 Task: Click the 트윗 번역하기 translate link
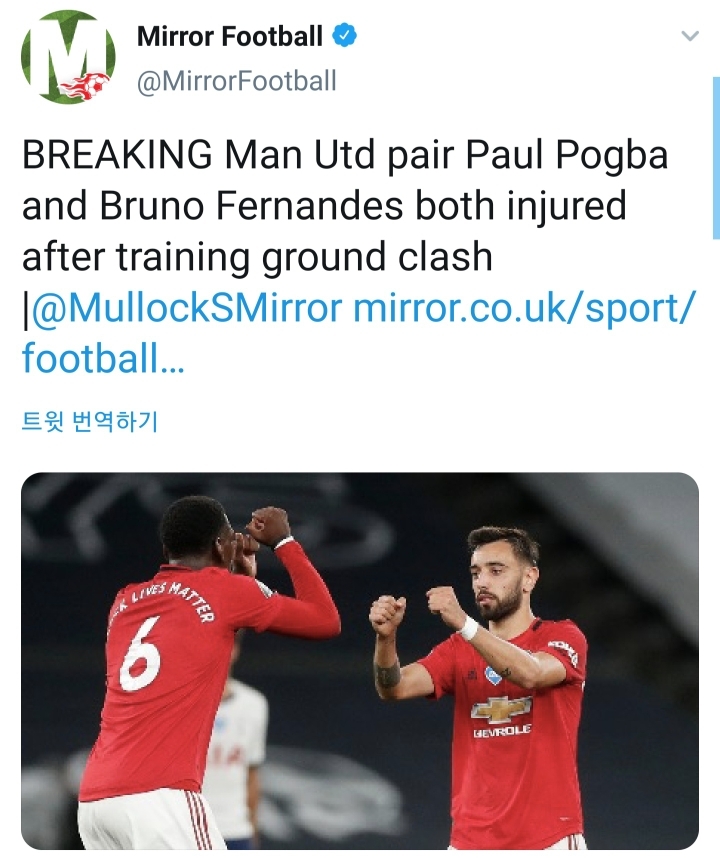point(90,421)
